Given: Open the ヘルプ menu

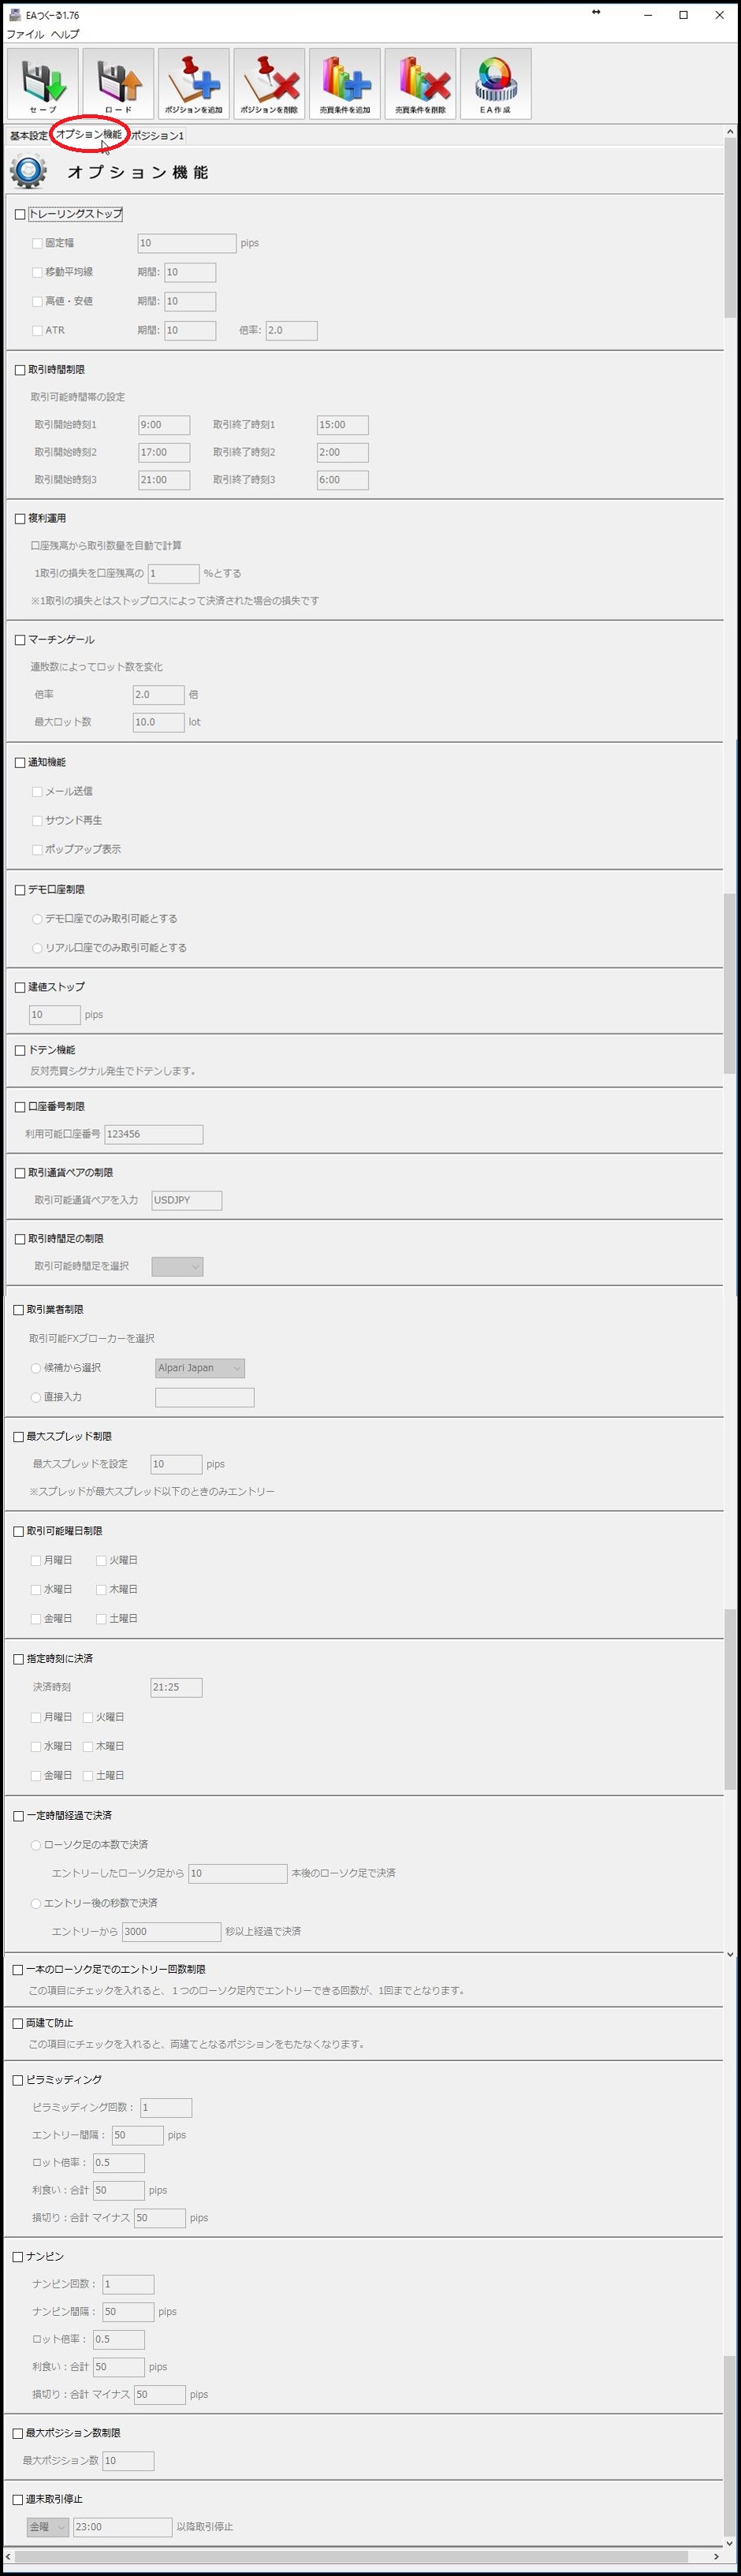Looking at the screenshot, I should tap(65, 34).
